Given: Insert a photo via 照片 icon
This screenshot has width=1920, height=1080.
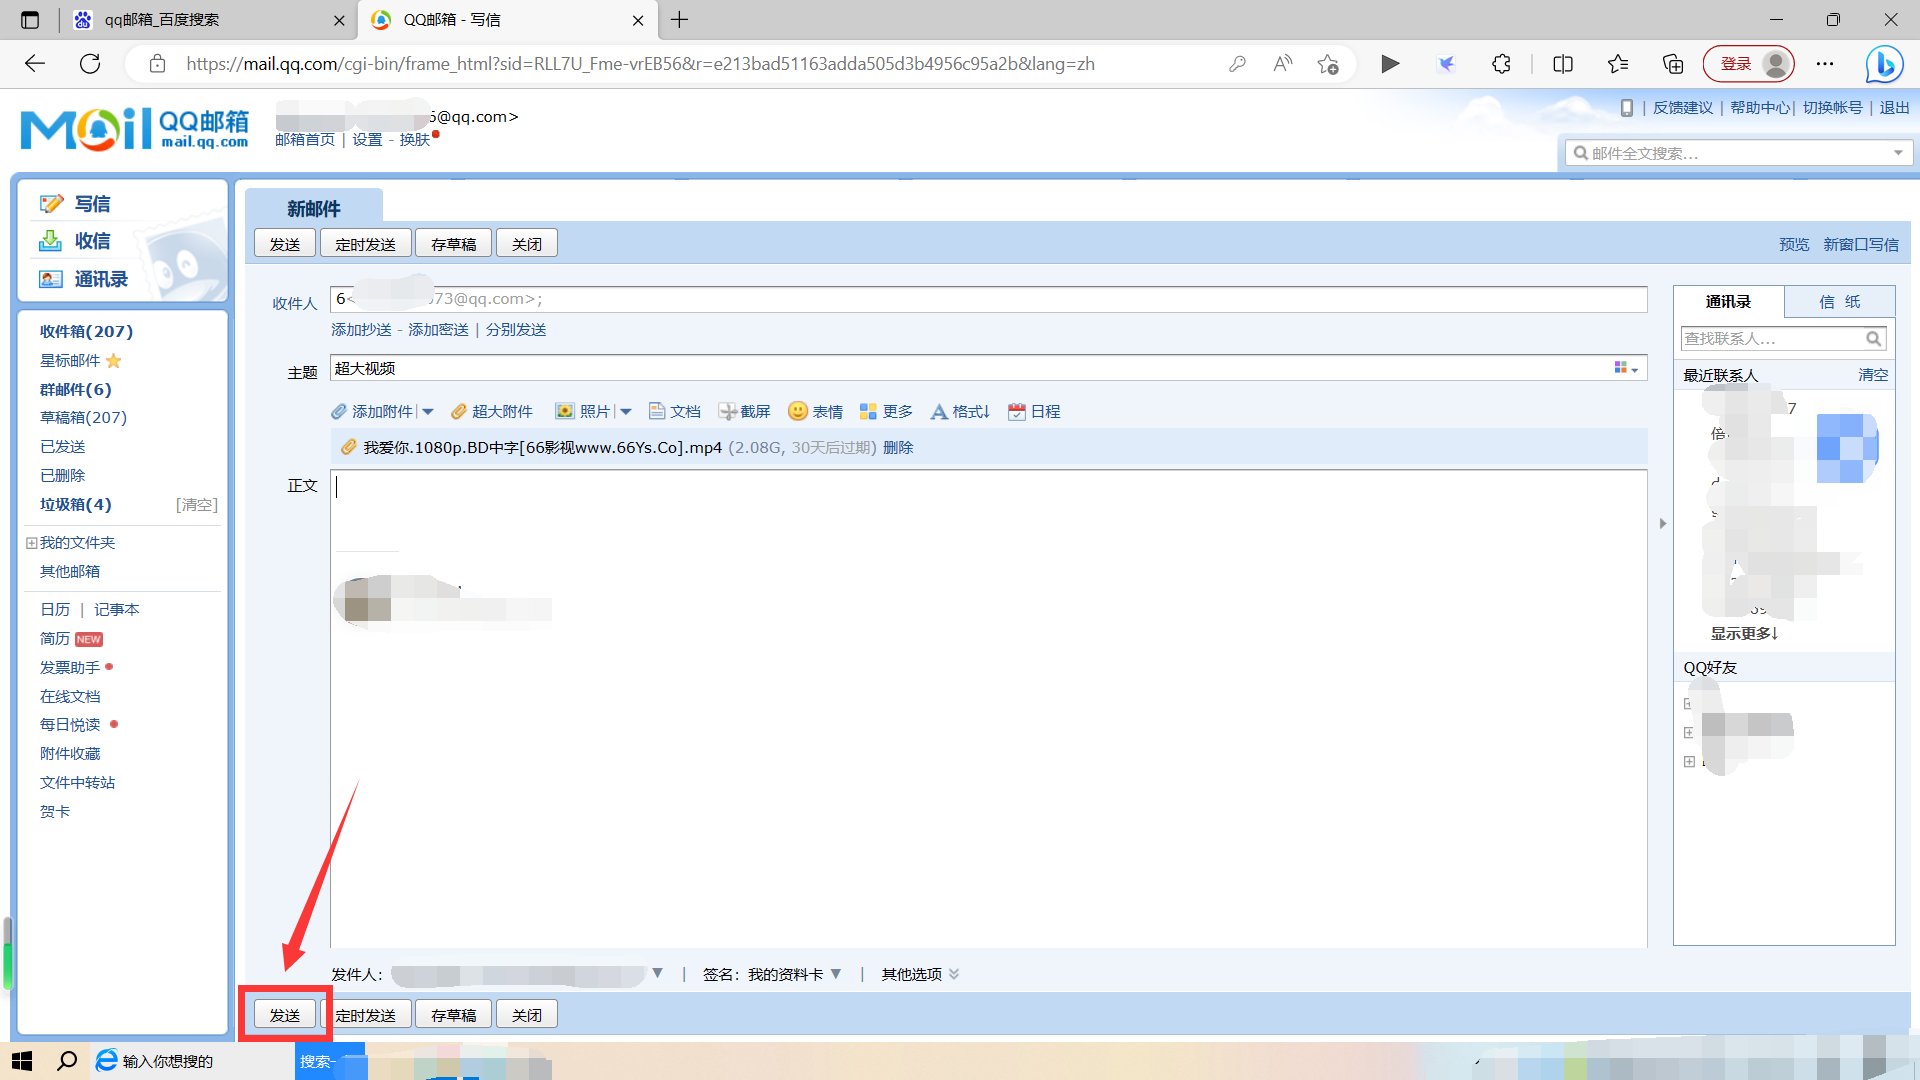Looking at the screenshot, I should (x=566, y=411).
